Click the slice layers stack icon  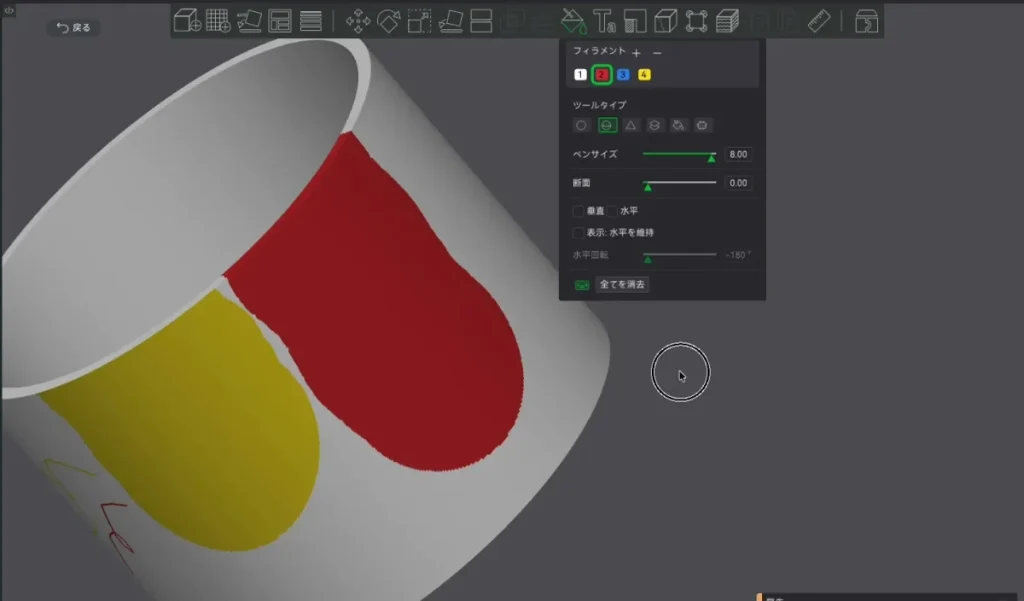tap(727, 21)
